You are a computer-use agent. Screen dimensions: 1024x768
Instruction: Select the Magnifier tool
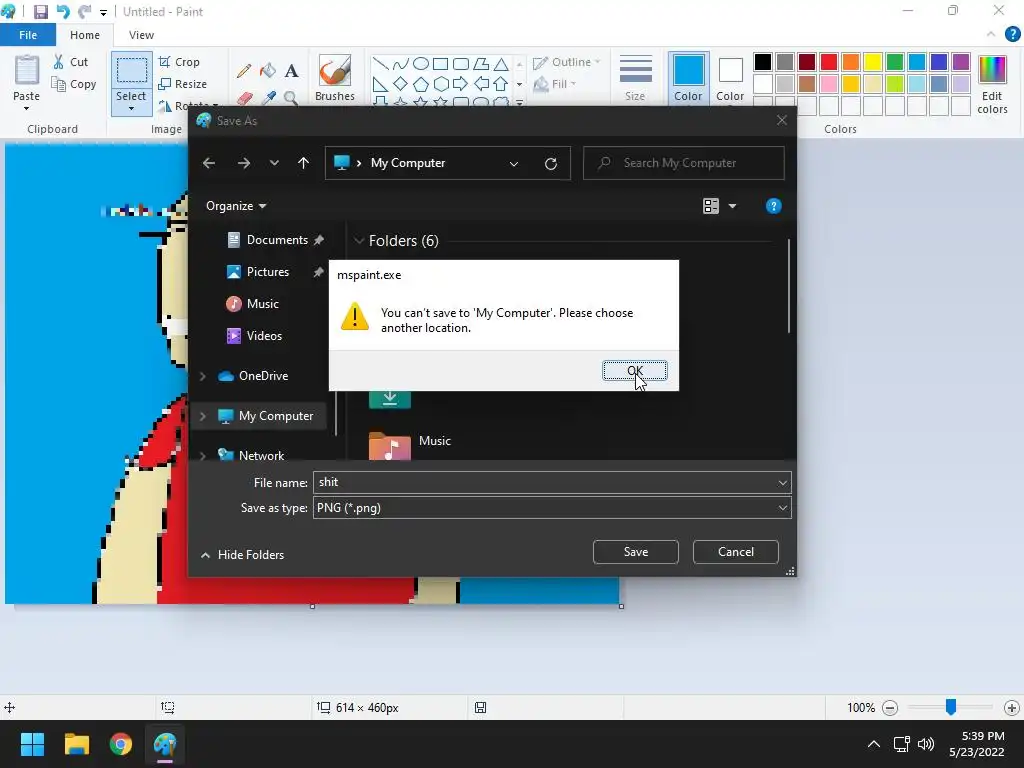[291, 98]
